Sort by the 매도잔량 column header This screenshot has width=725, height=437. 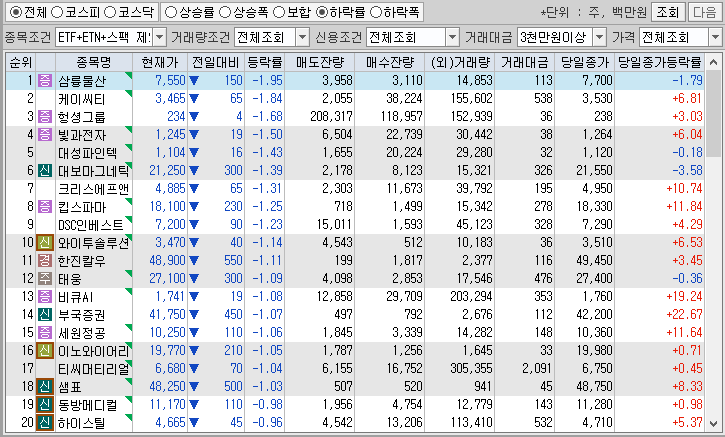(x=319, y=62)
